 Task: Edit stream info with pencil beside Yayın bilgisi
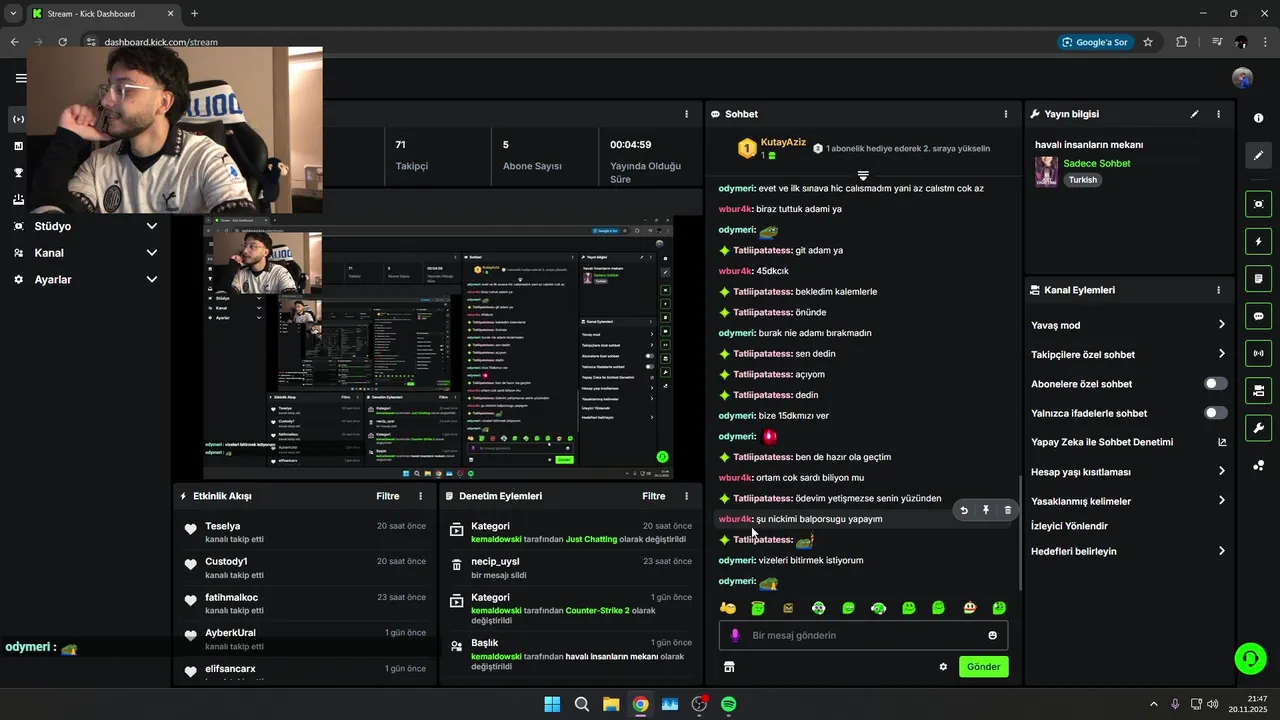1194,114
